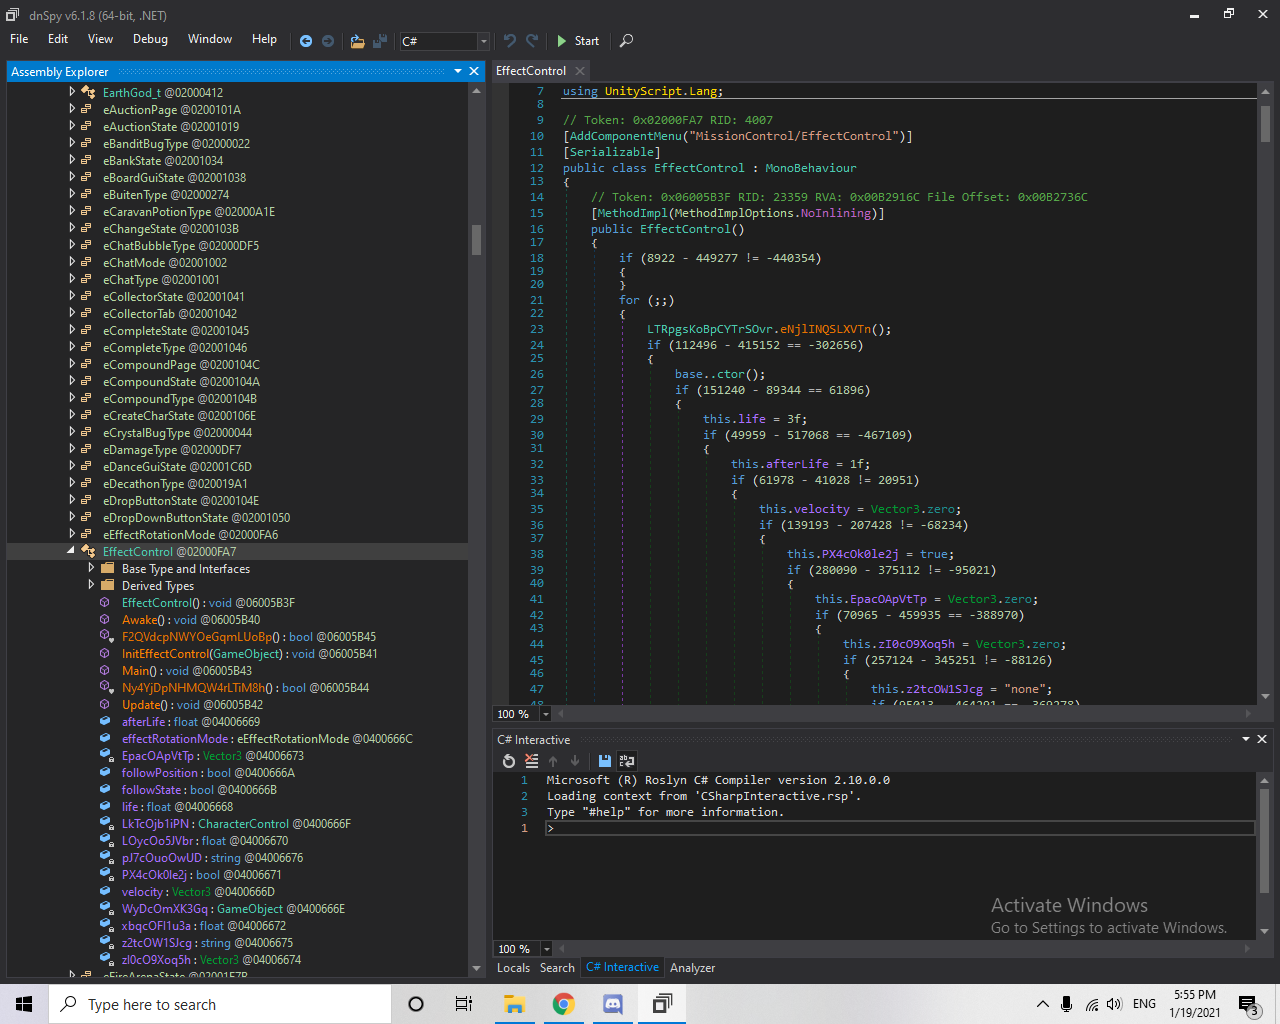Select the eCompoundType enum in tree
The height and width of the screenshot is (1024, 1280).
point(180,399)
